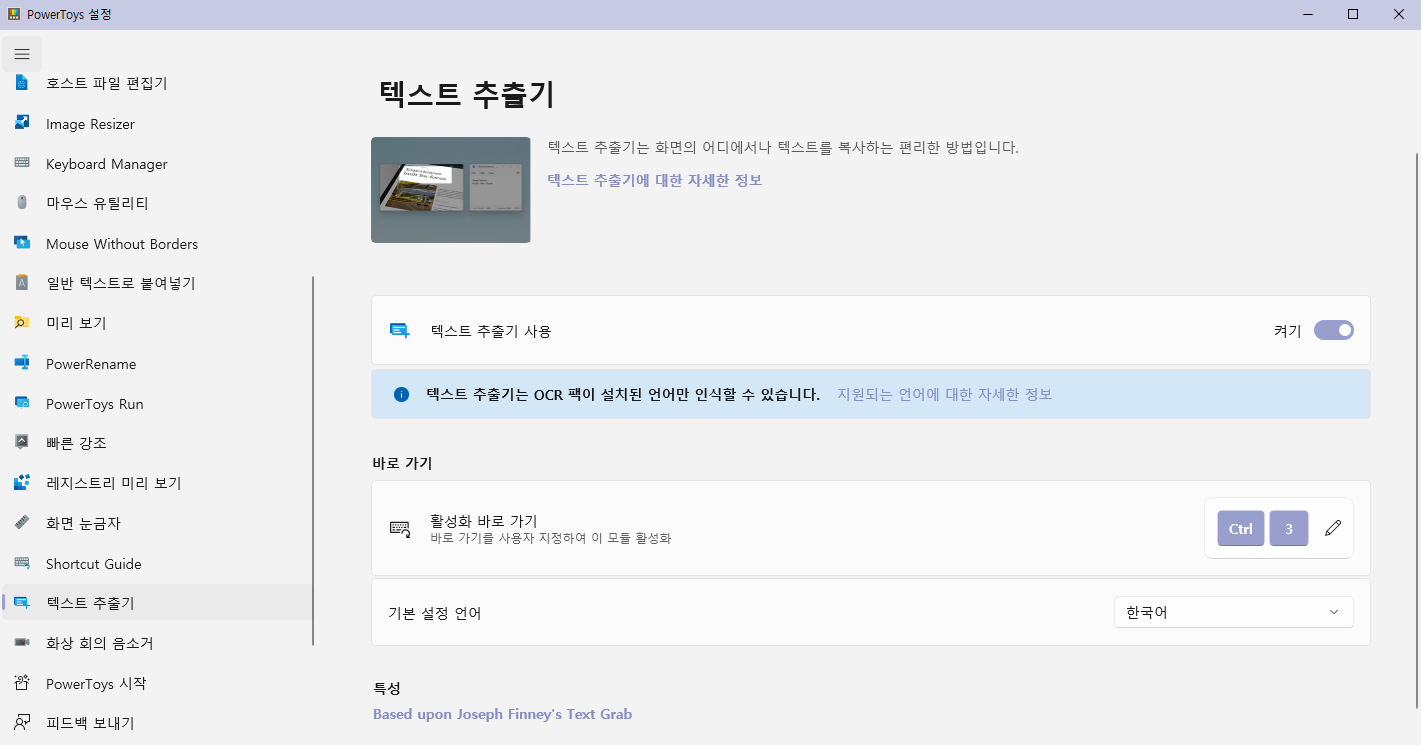
Task: Click the 마우스 유틸리티 icon
Action: (x=22, y=203)
